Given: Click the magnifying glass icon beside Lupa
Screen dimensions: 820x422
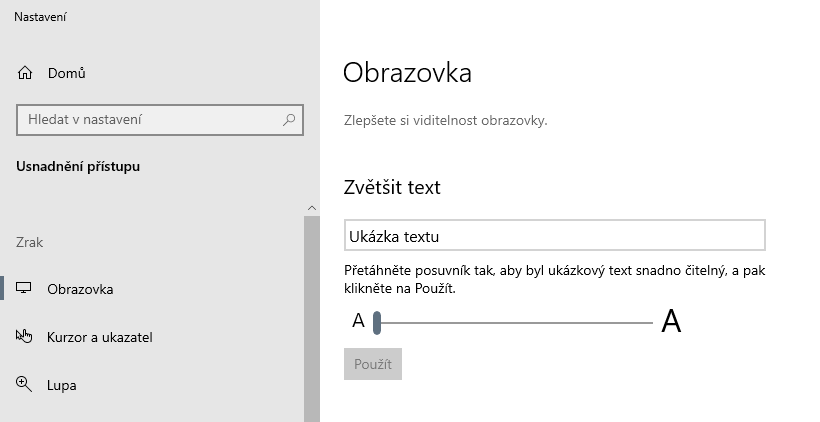Looking at the screenshot, I should [25, 384].
